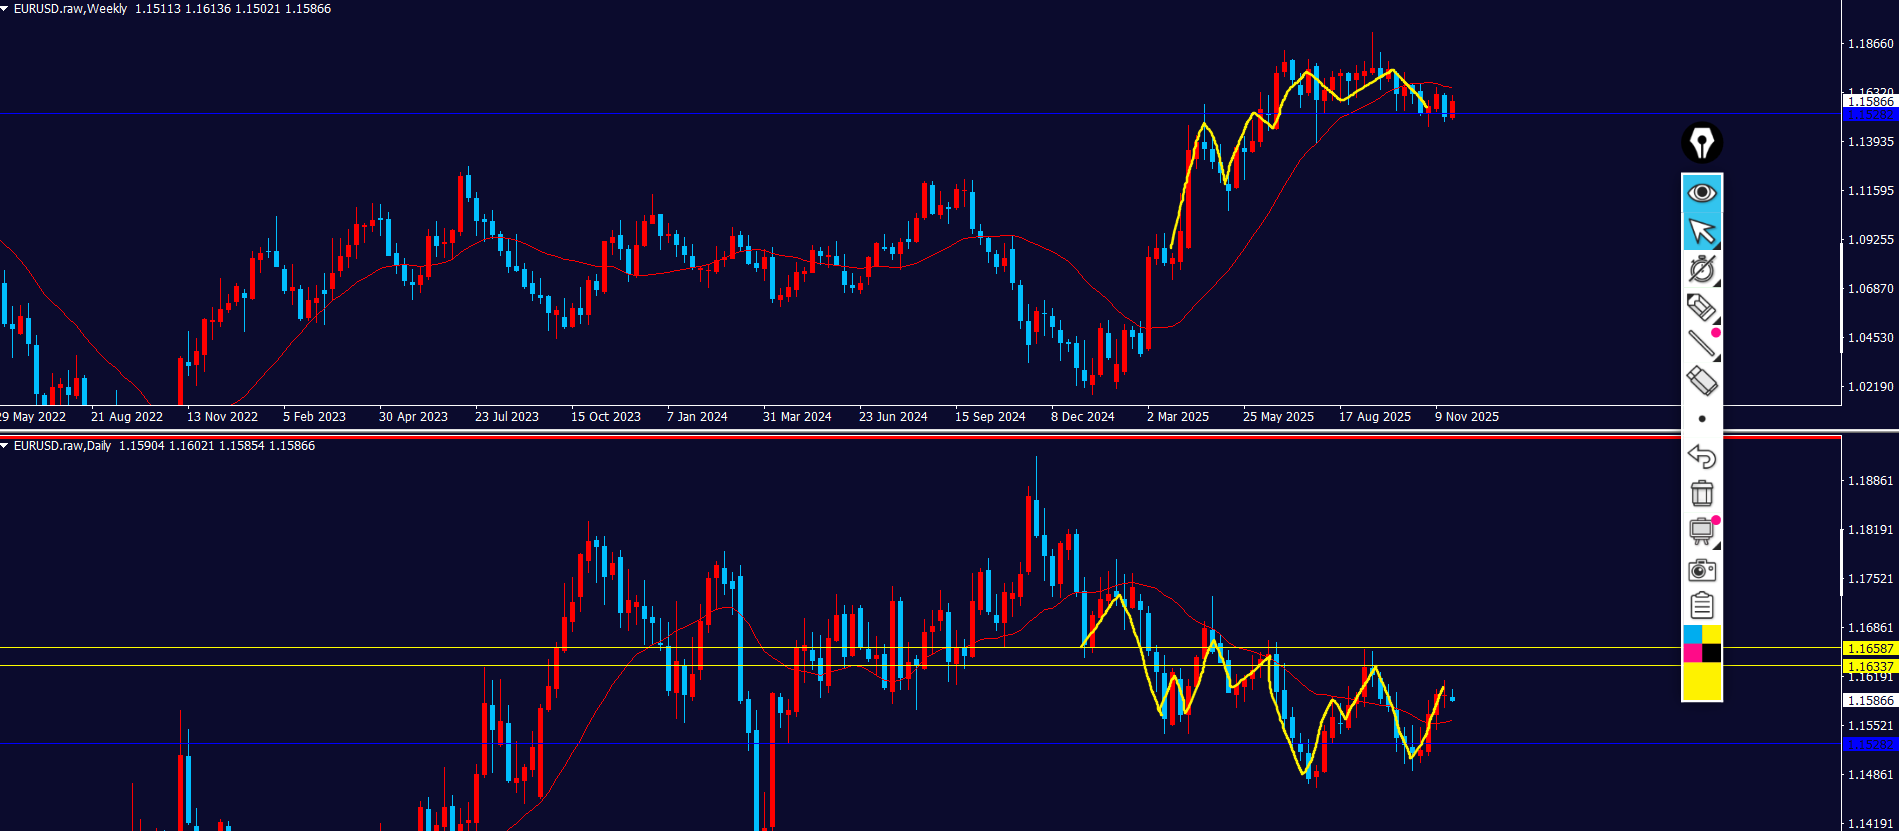Pick the black color swatch
Screen dimensions: 1899x831
click(x=1711, y=653)
